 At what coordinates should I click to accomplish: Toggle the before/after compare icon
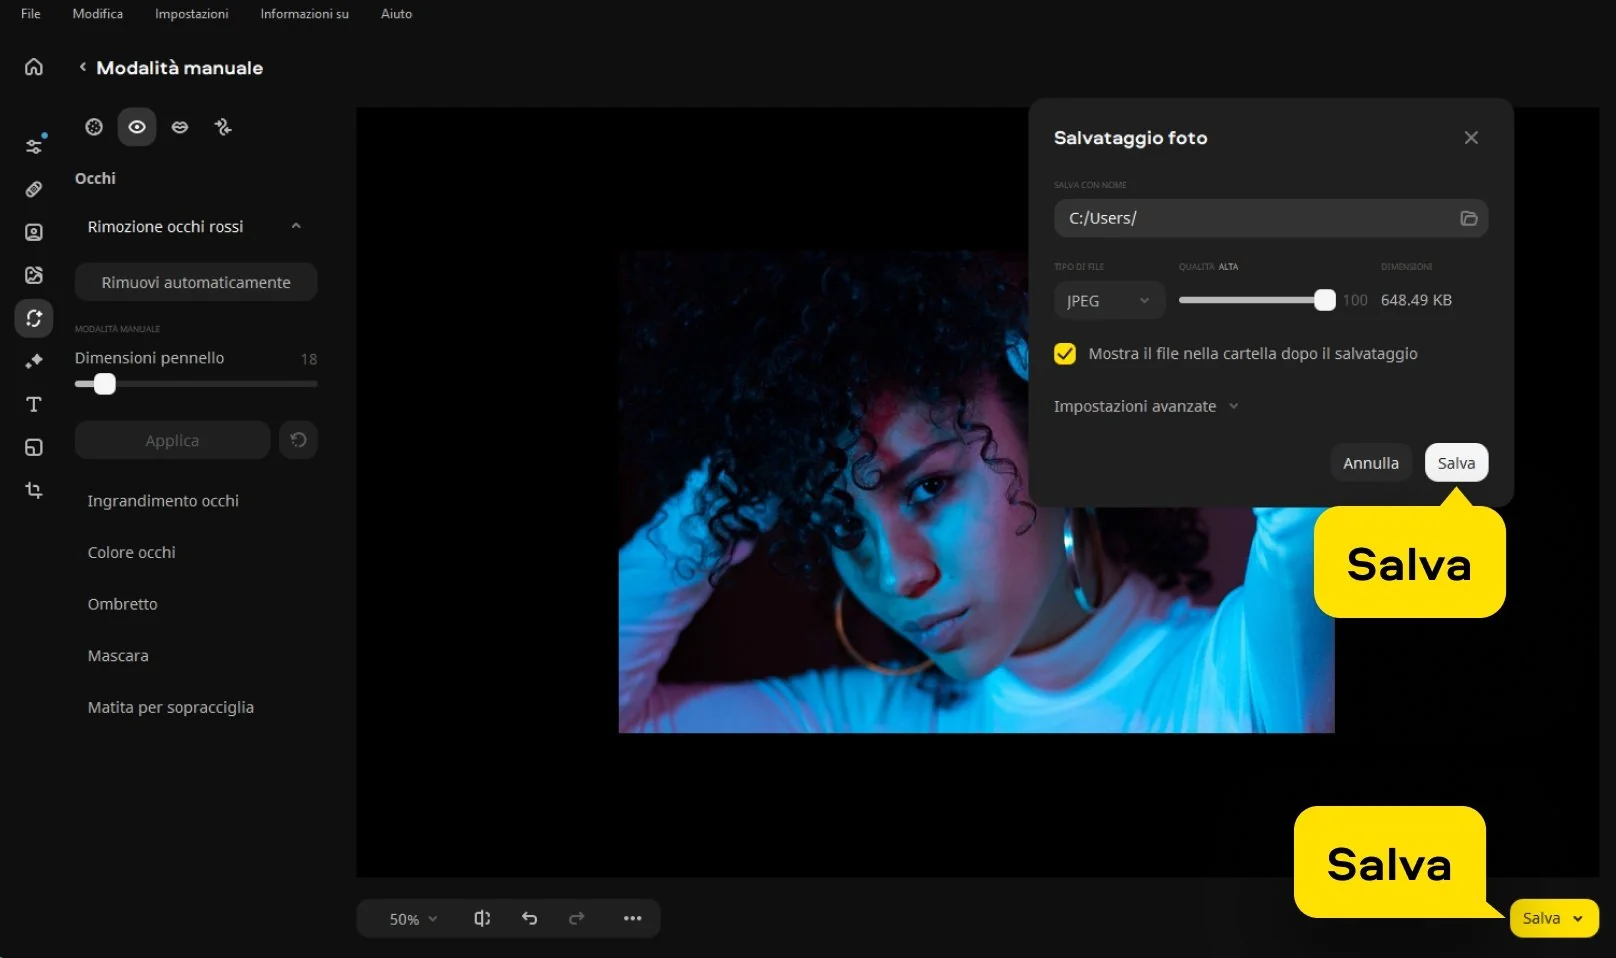482,918
